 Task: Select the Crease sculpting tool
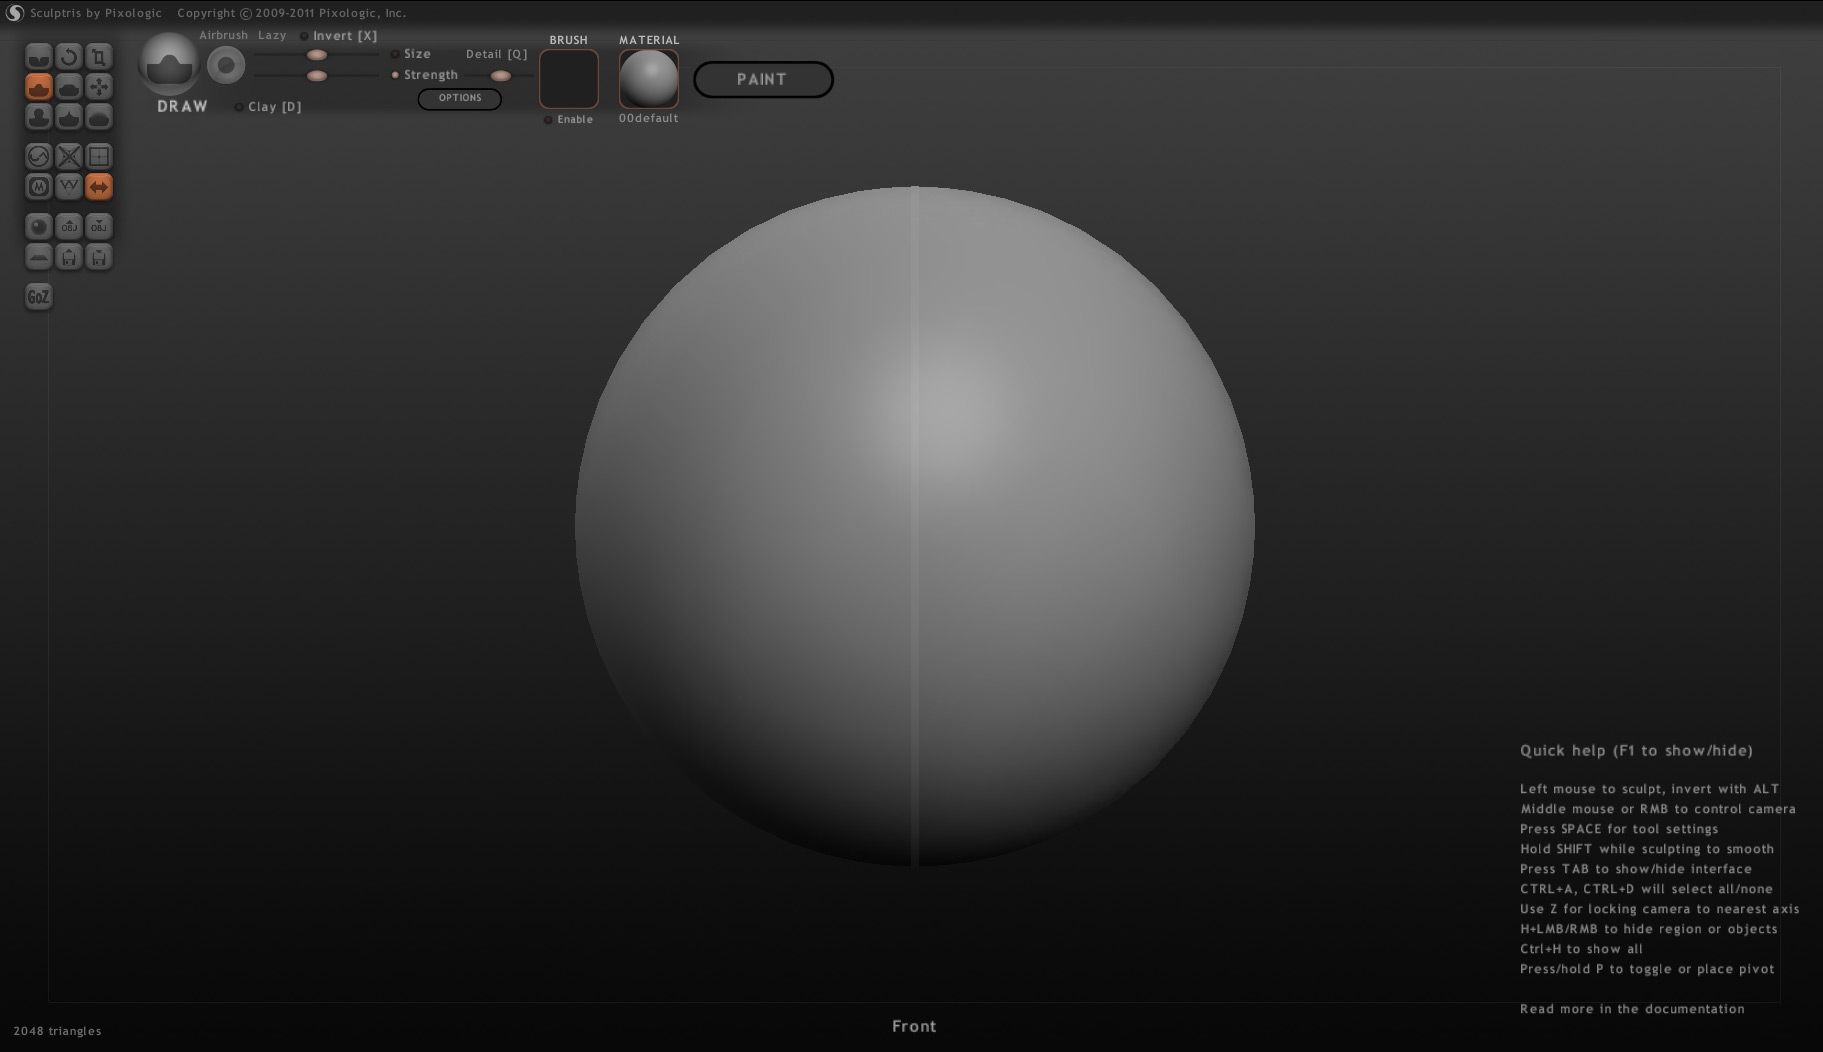(x=38, y=56)
